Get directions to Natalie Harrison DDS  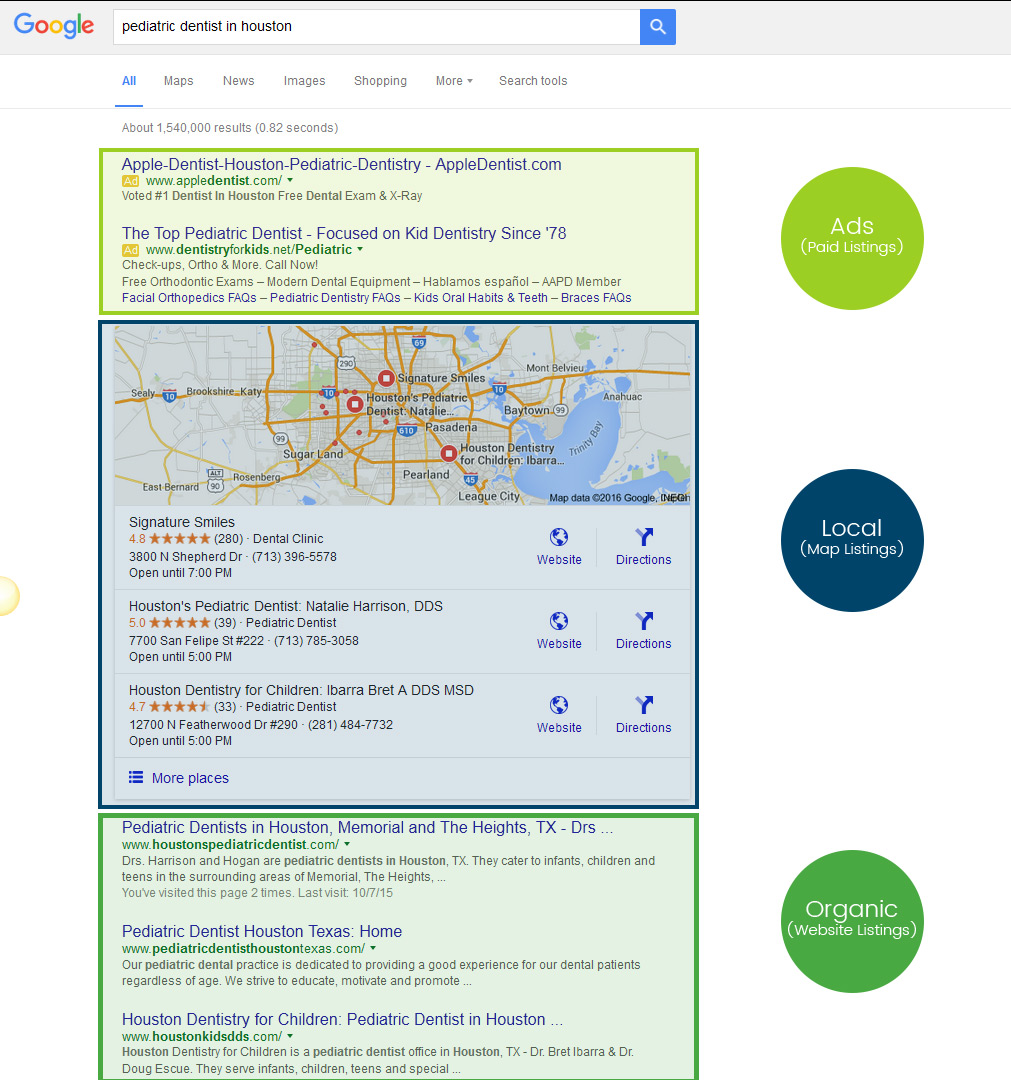(x=644, y=621)
